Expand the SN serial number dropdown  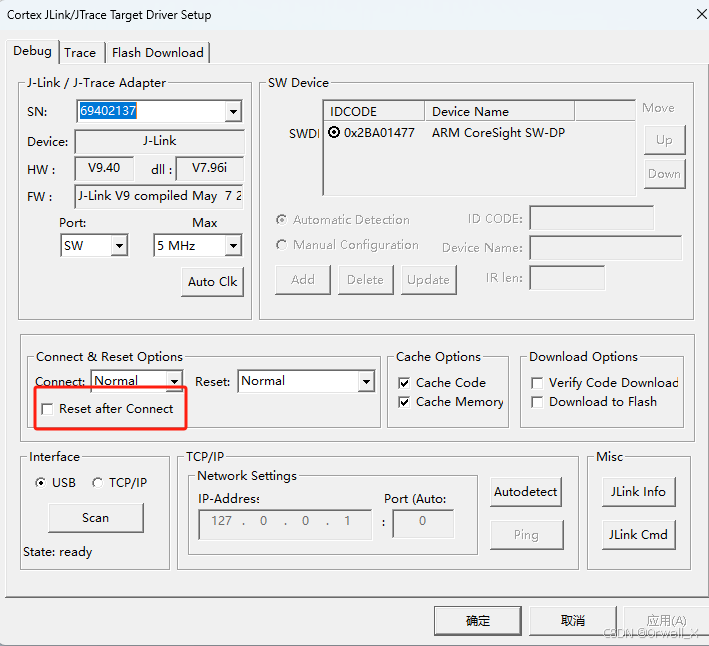tap(233, 111)
